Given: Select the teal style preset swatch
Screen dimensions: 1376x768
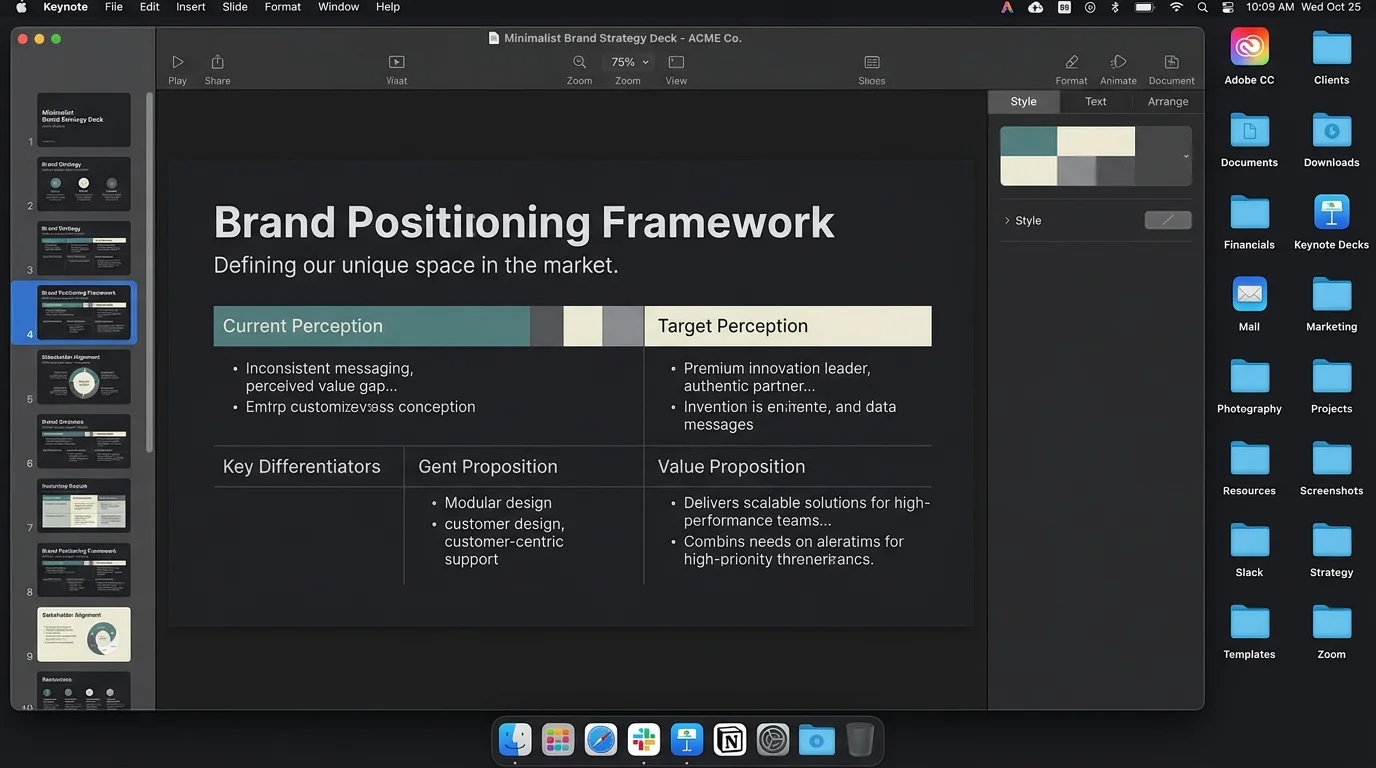Looking at the screenshot, I should (1028, 141).
